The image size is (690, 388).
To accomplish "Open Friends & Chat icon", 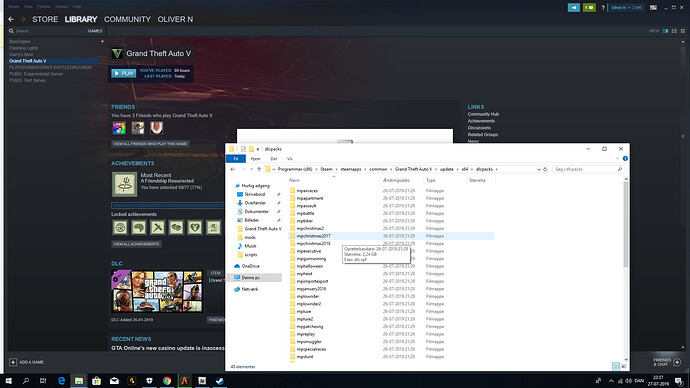I will pyautogui.click(x=677, y=362).
